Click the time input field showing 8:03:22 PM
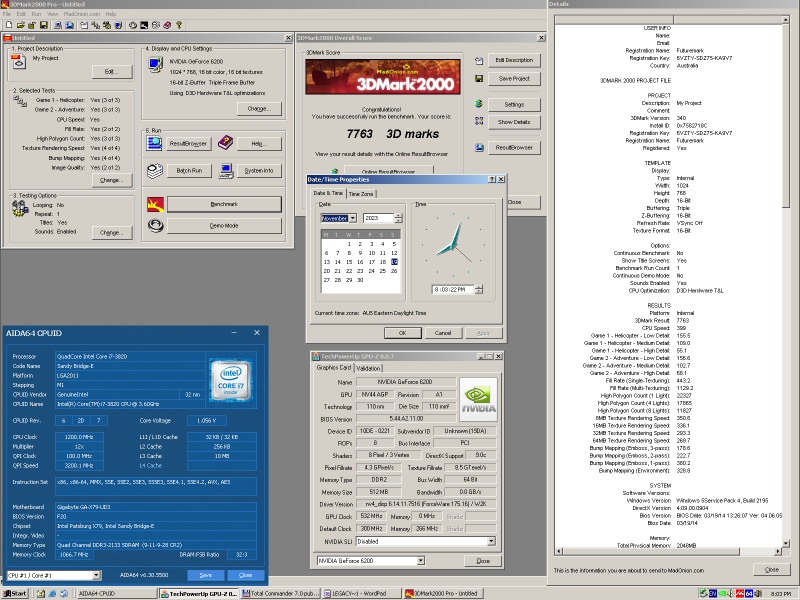The height and width of the screenshot is (600, 800). click(x=453, y=289)
